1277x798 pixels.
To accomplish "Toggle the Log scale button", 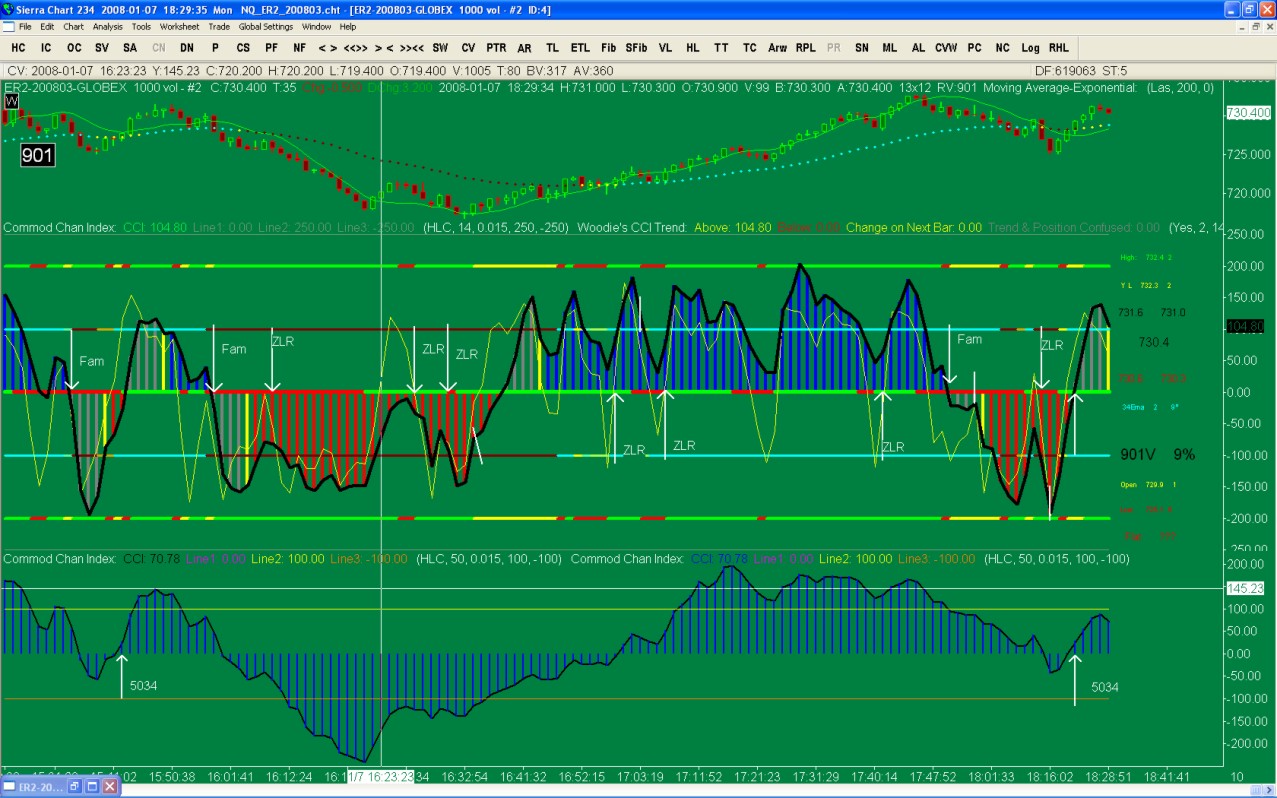I will point(1031,48).
